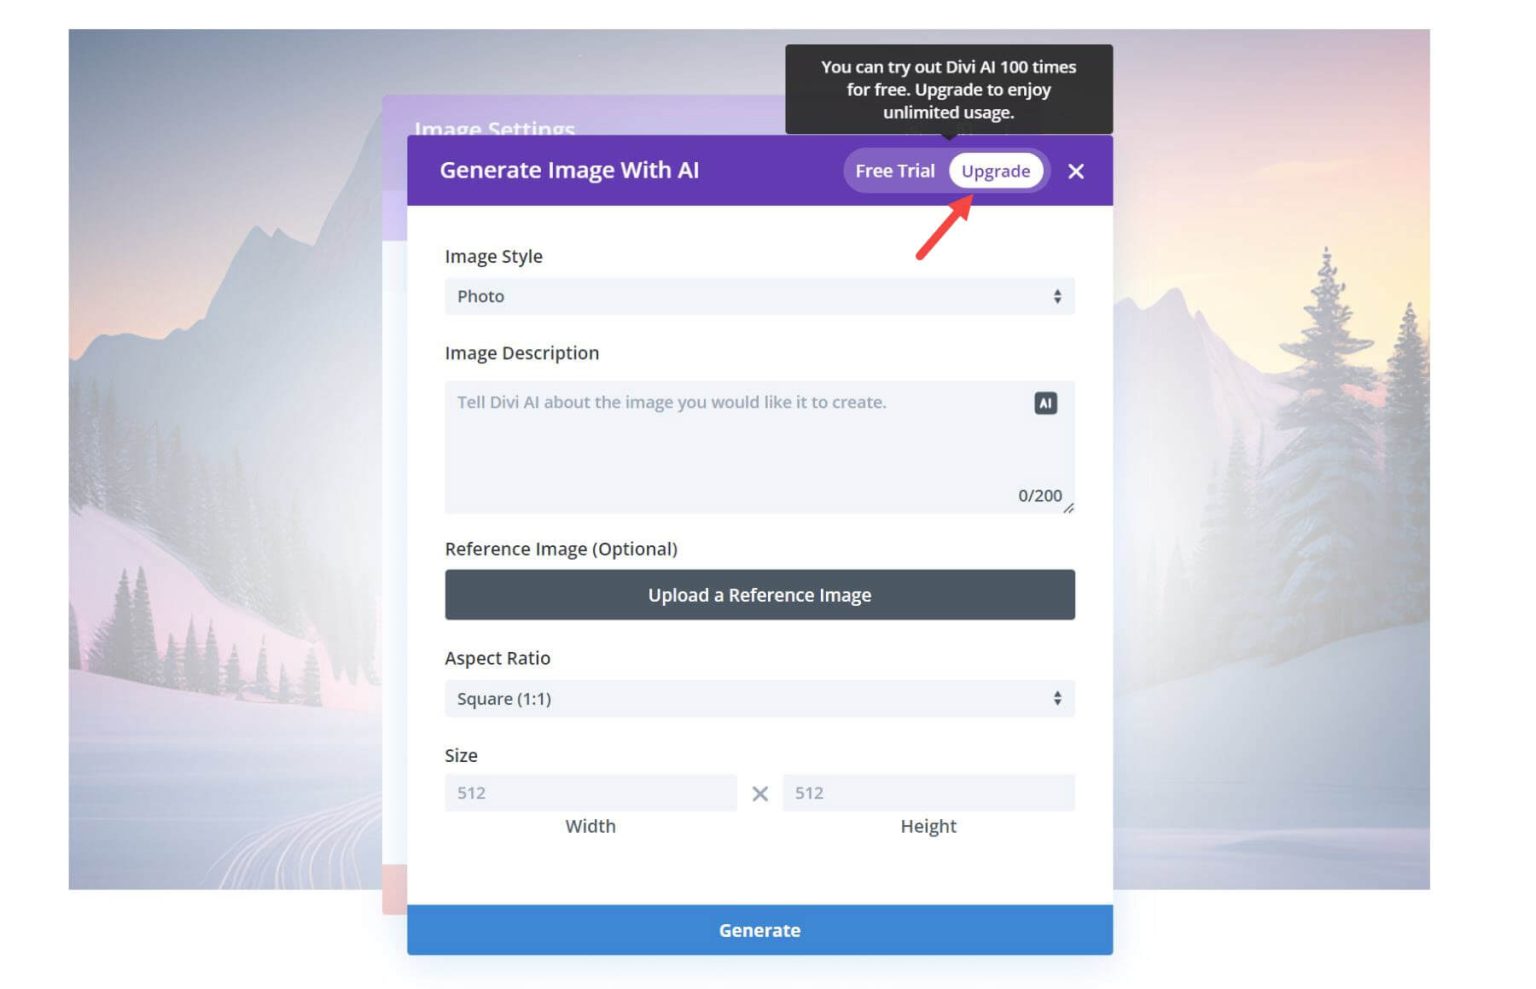Click inside the Height input field
The height and width of the screenshot is (989, 1536).
927,792
